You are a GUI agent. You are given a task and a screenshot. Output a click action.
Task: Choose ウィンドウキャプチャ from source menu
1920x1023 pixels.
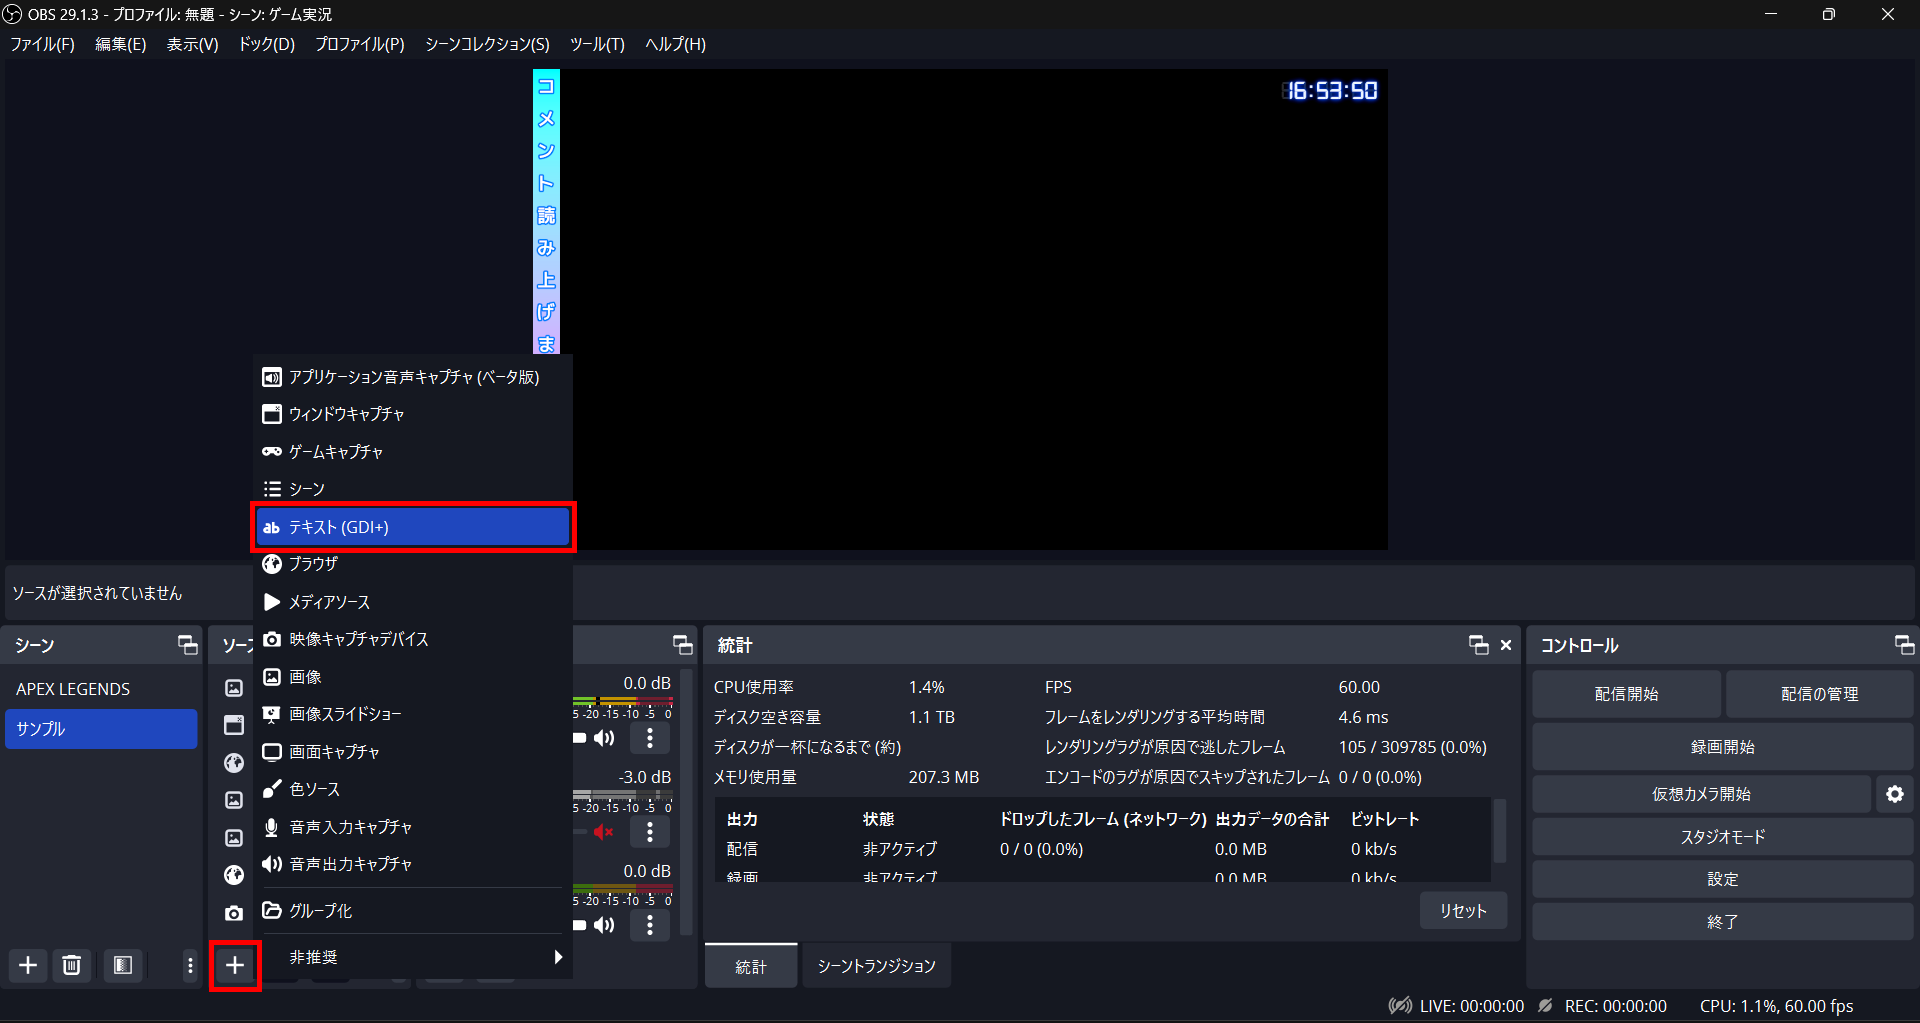coord(412,414)
